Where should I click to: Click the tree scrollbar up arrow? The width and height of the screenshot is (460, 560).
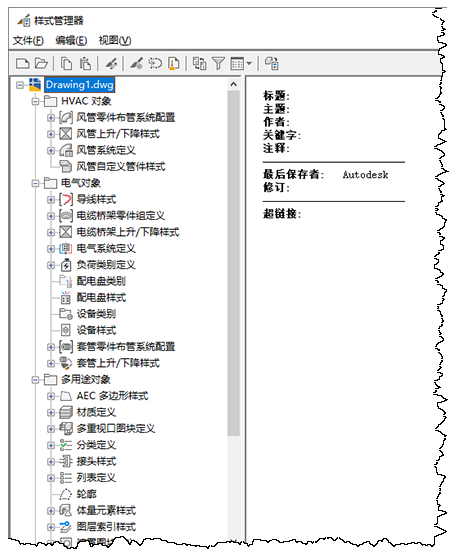click(x=234, y=84)
